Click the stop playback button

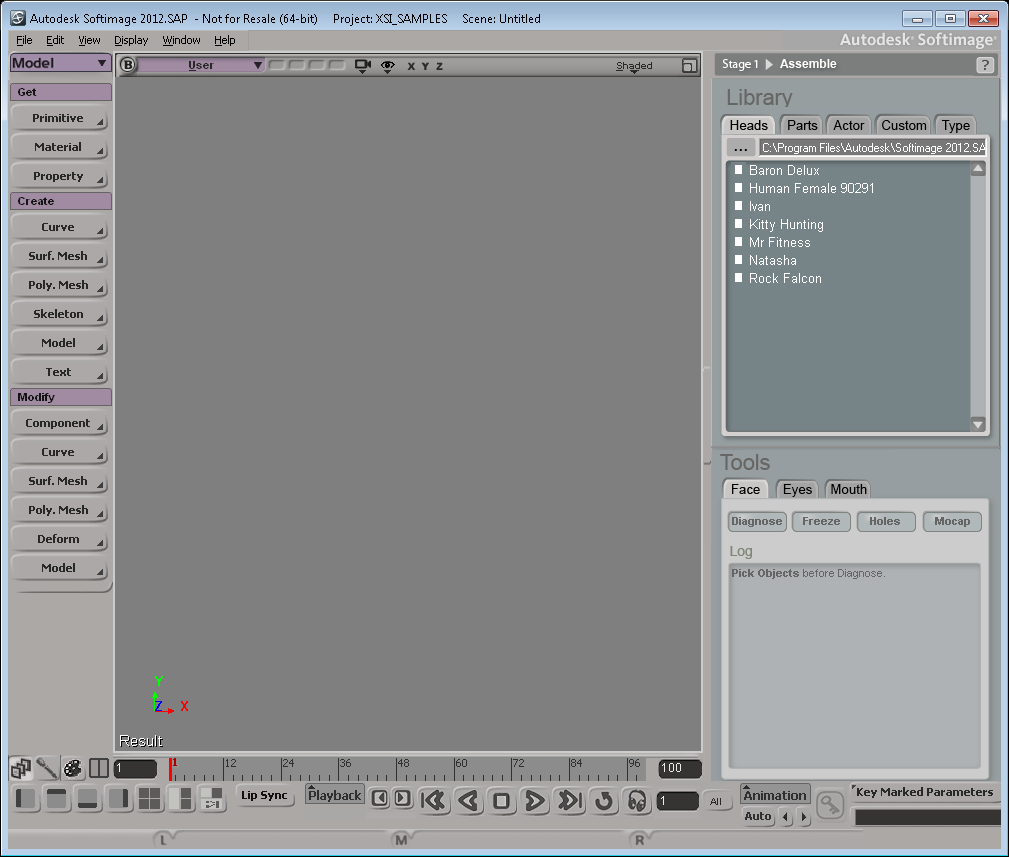coord(501,800)
